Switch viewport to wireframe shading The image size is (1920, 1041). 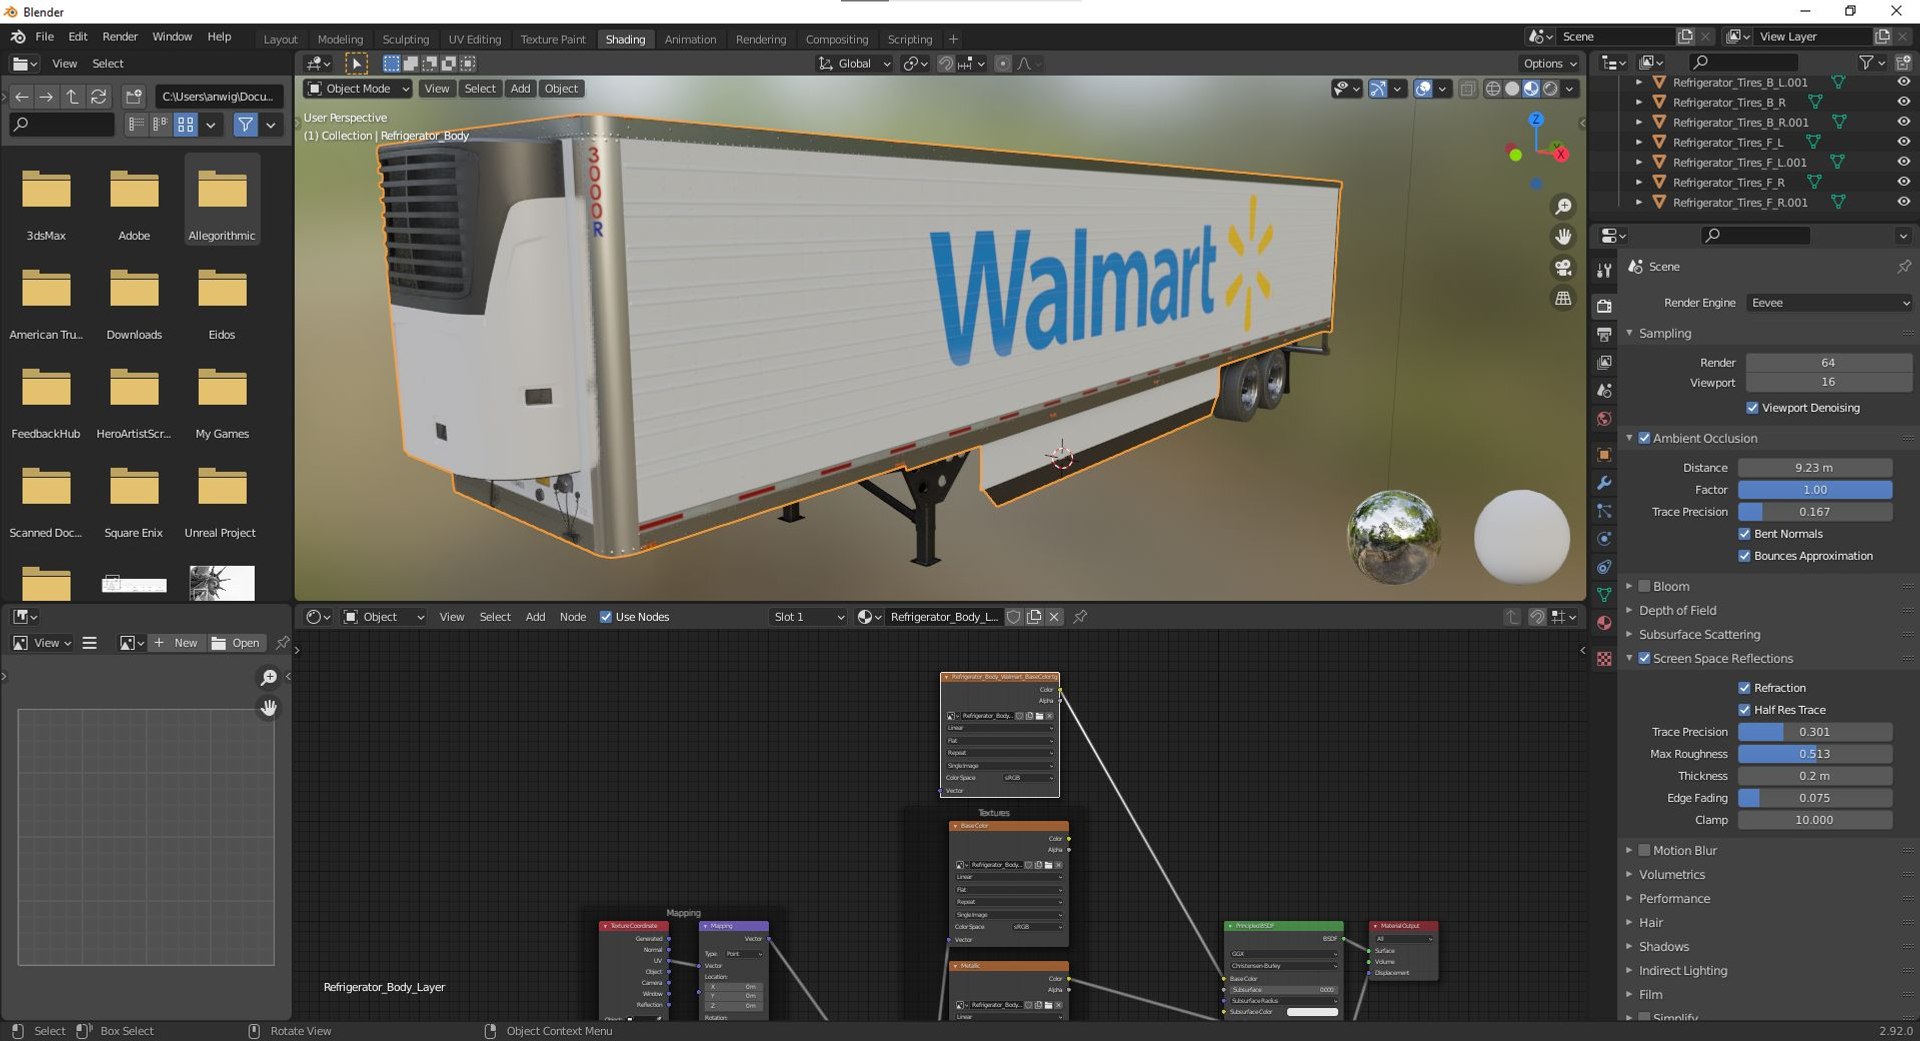click(1493, 89)
